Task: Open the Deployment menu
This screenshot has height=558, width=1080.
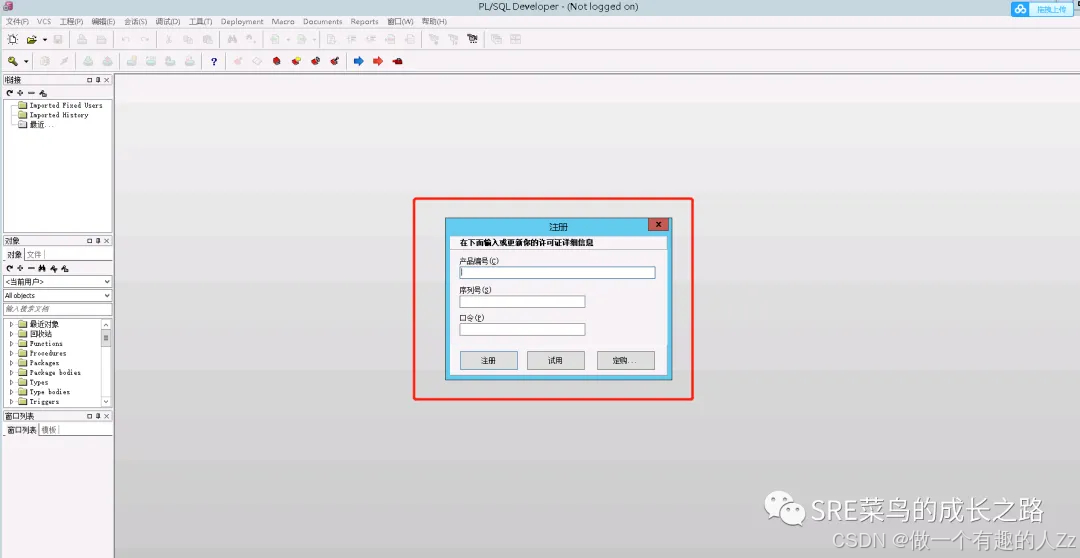Action: click(242, 21)
